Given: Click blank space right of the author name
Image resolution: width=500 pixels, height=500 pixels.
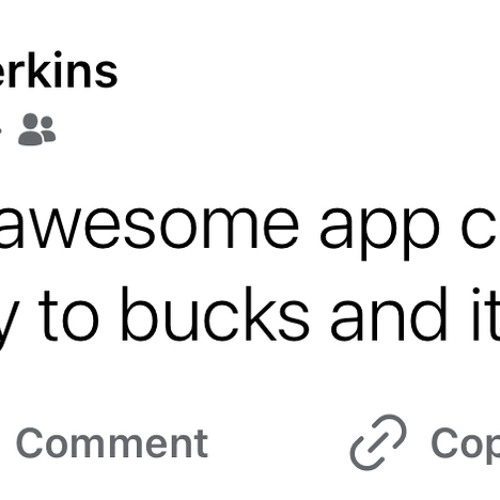Looking at the screenshot, I should click(300, 70).
